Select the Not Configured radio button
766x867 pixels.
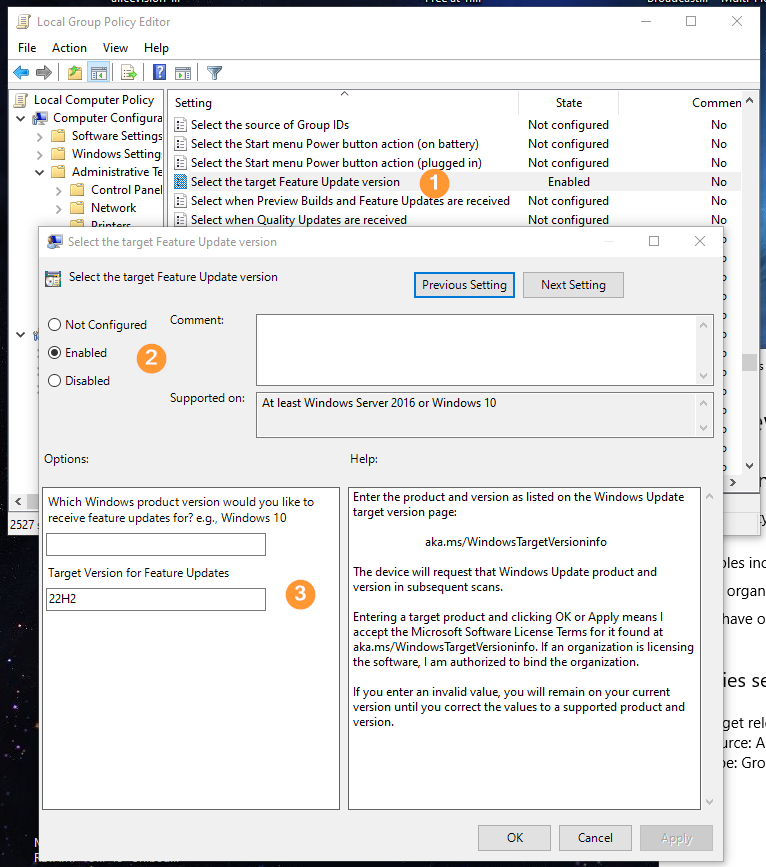pyautogui.click(x=54, y=325)
